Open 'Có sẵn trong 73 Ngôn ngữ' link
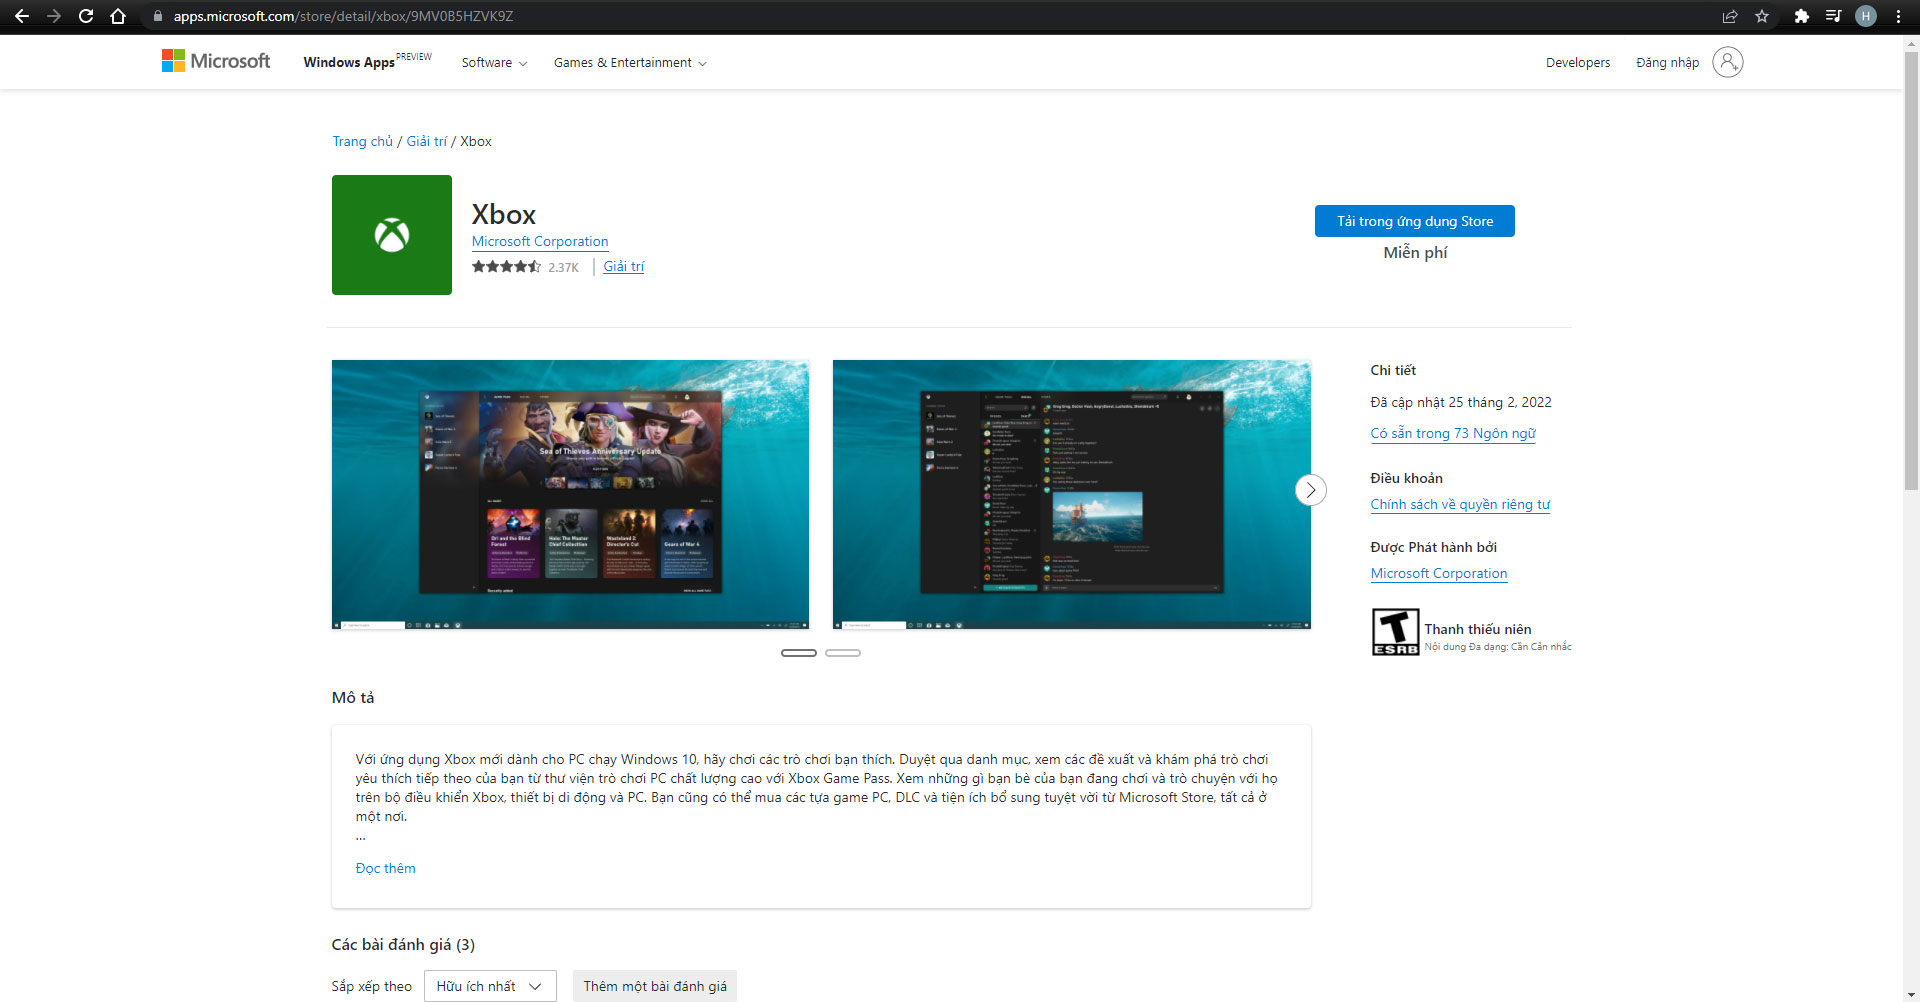 tap(1453, 433)
